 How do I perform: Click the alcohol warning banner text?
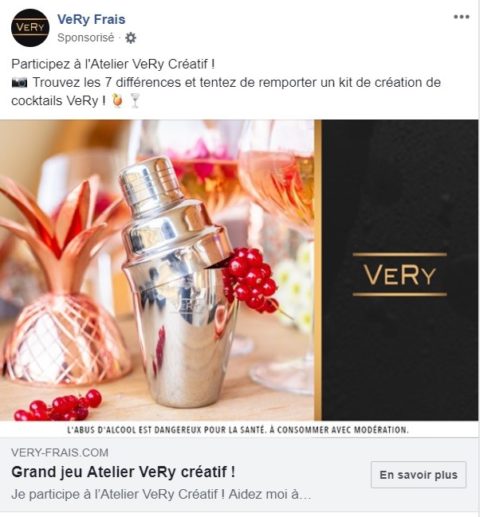(x=238, y=430)
